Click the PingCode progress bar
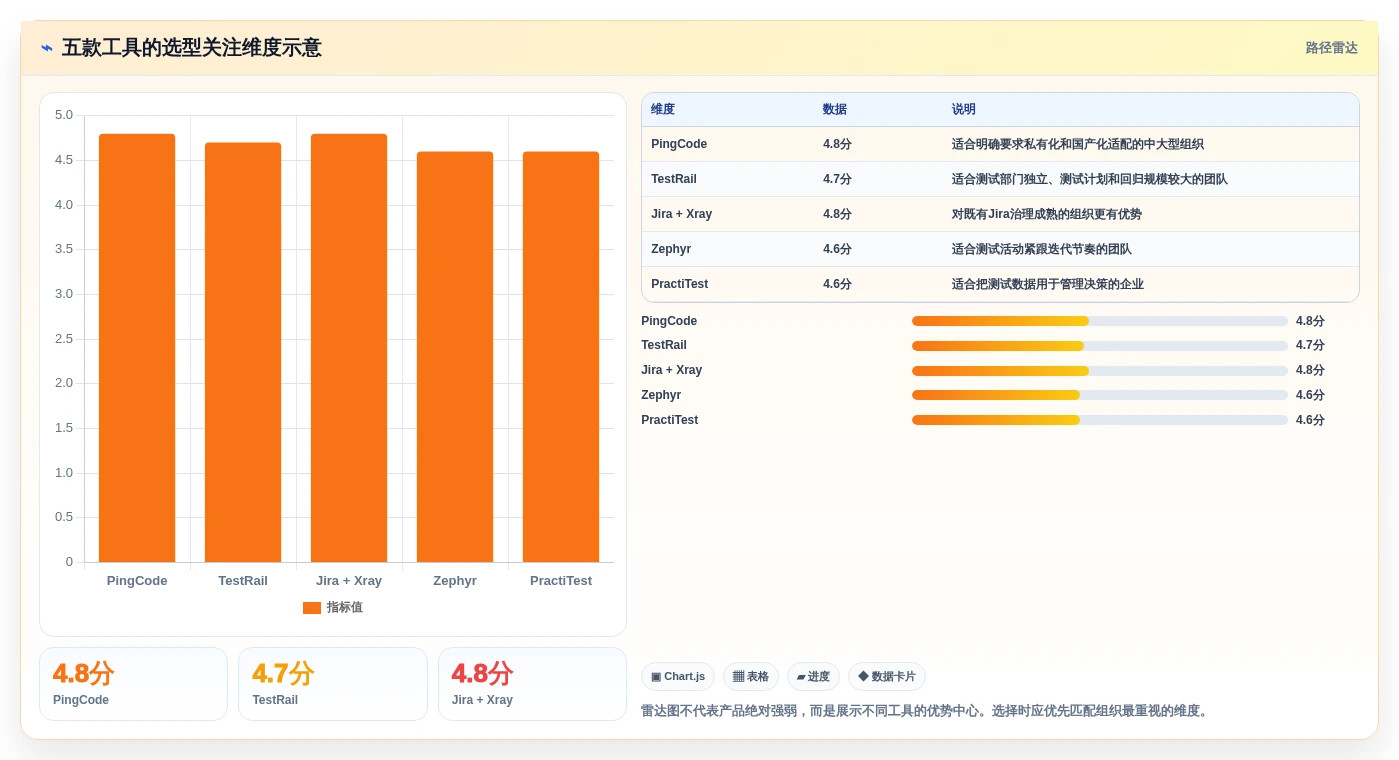The height and width of the screenshot is (760, 1399). (1100, 321)
